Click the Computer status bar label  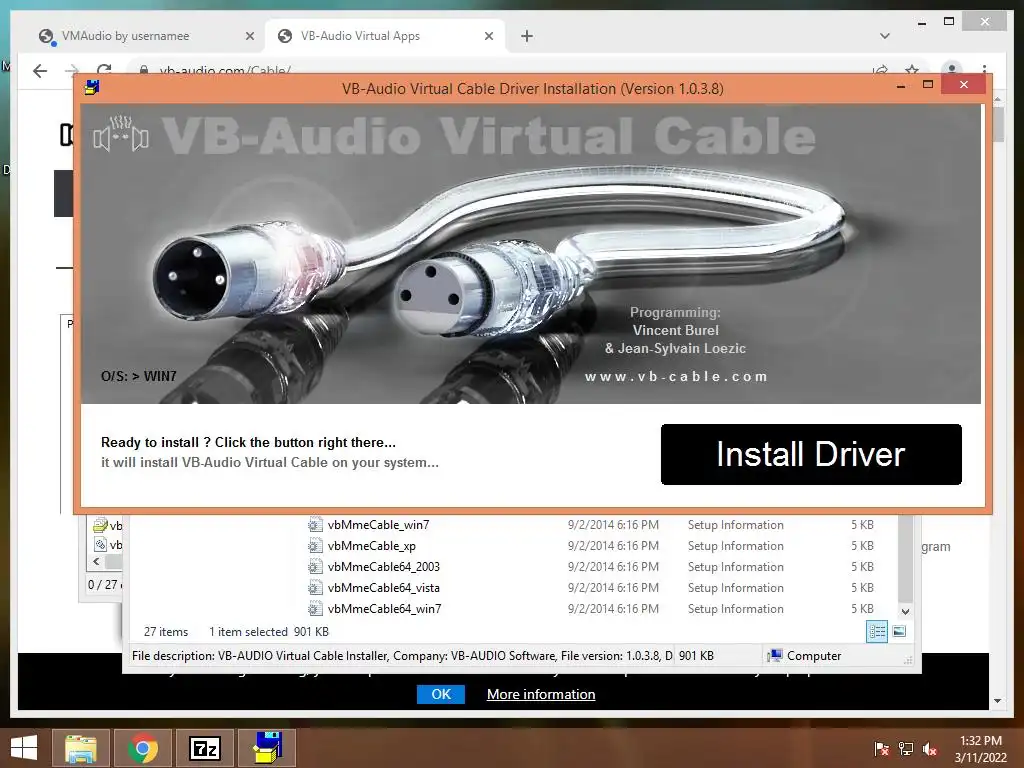[x=814, y=656]
